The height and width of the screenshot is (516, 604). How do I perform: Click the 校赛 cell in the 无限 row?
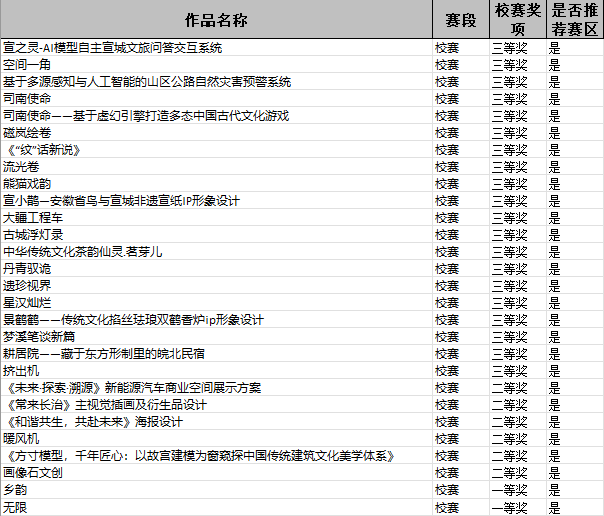[x=447, y=507]
